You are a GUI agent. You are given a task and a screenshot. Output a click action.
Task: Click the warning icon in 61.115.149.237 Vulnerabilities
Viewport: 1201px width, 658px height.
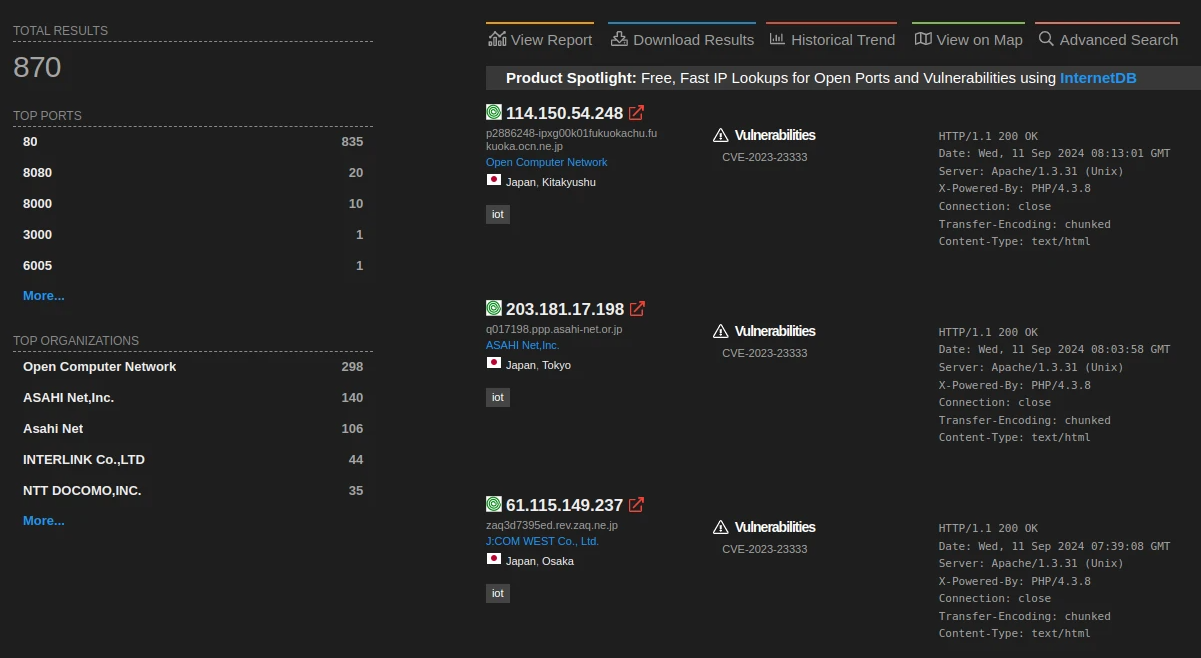721,527
